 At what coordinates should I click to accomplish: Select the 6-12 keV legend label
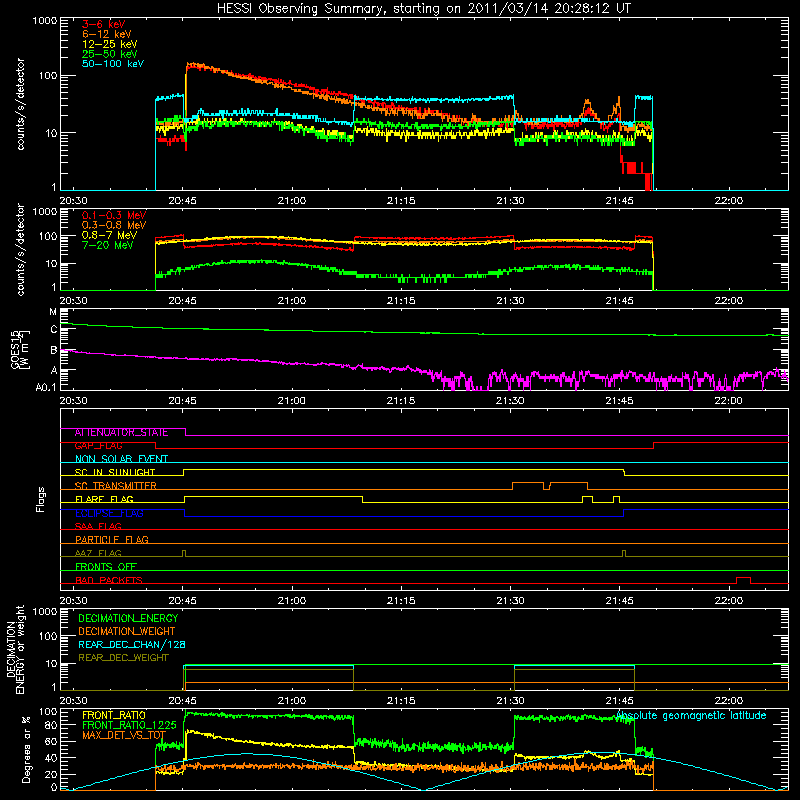click(107, 34)
